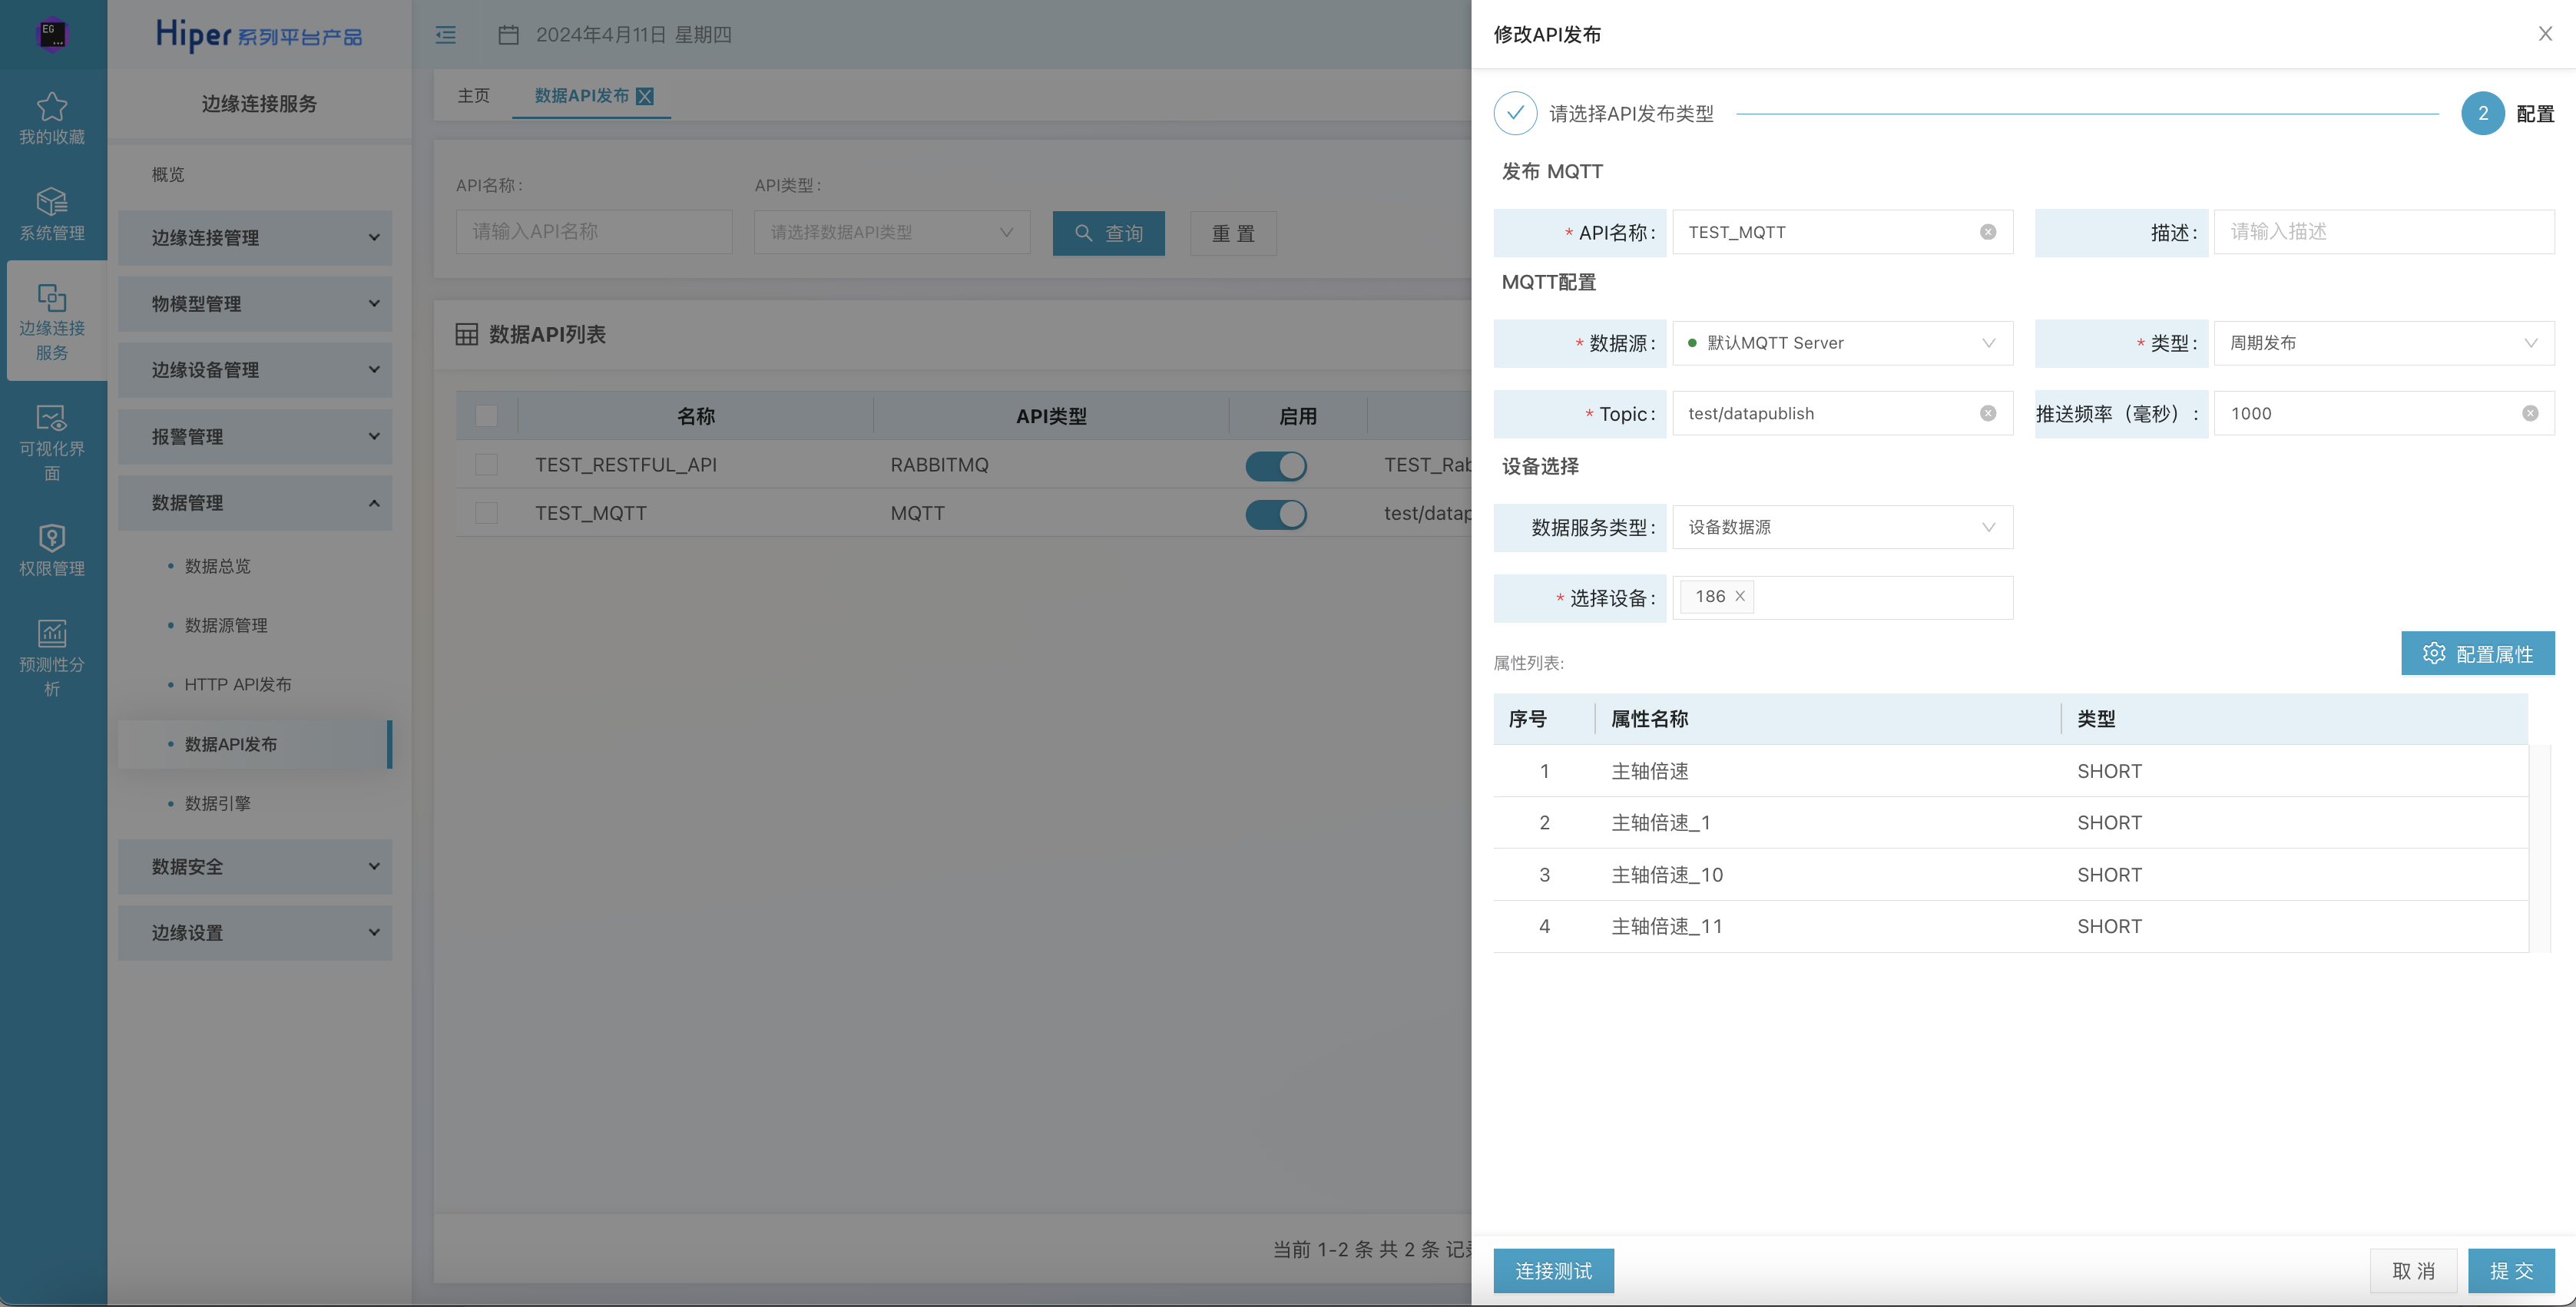The image size is (2576, 1307).
Task: Collapse 数据管理 menu group
Action: click(255, 502)
